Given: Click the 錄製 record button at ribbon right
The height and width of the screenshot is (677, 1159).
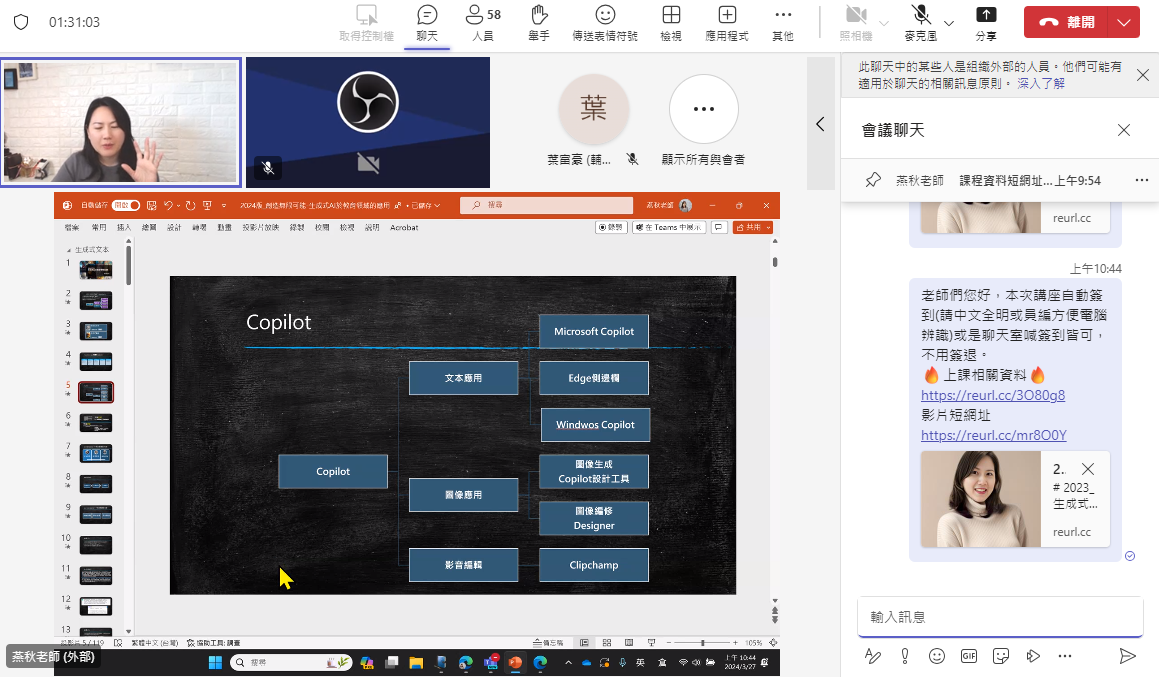Looking at the screenshot, I should pyautogui.click(x=611, y=228).
